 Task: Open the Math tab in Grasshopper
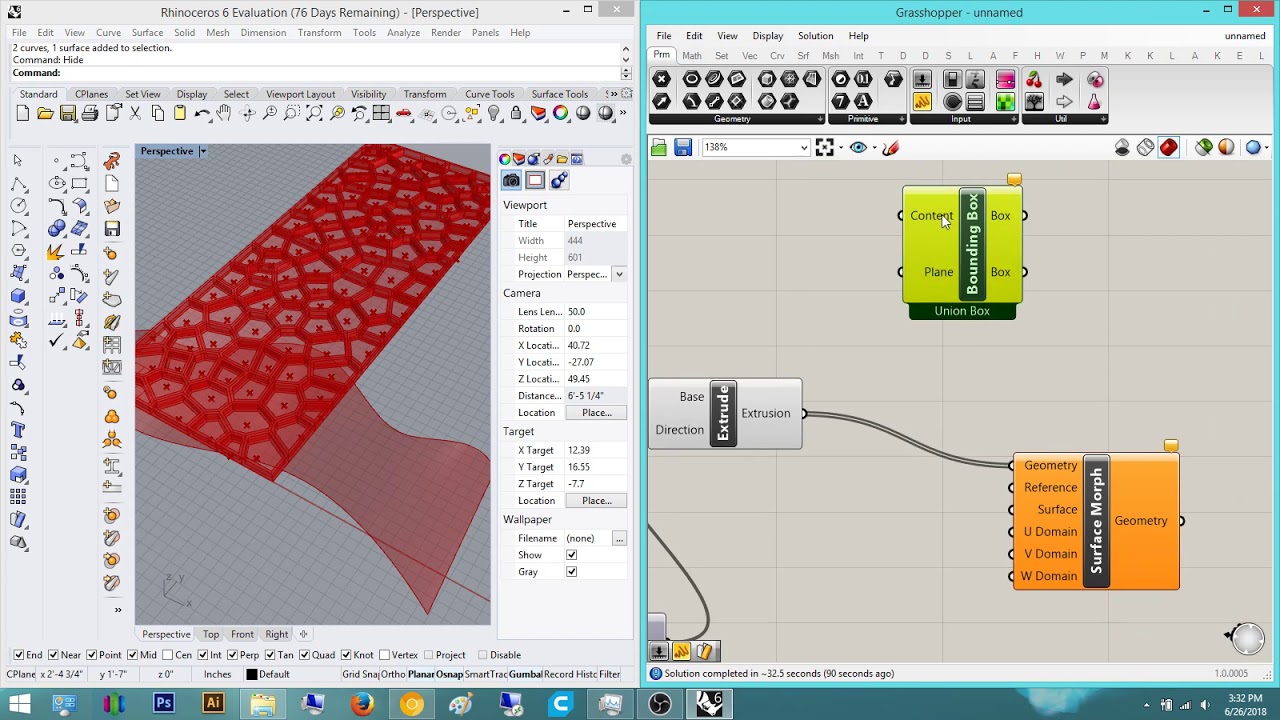pos(691,56)
